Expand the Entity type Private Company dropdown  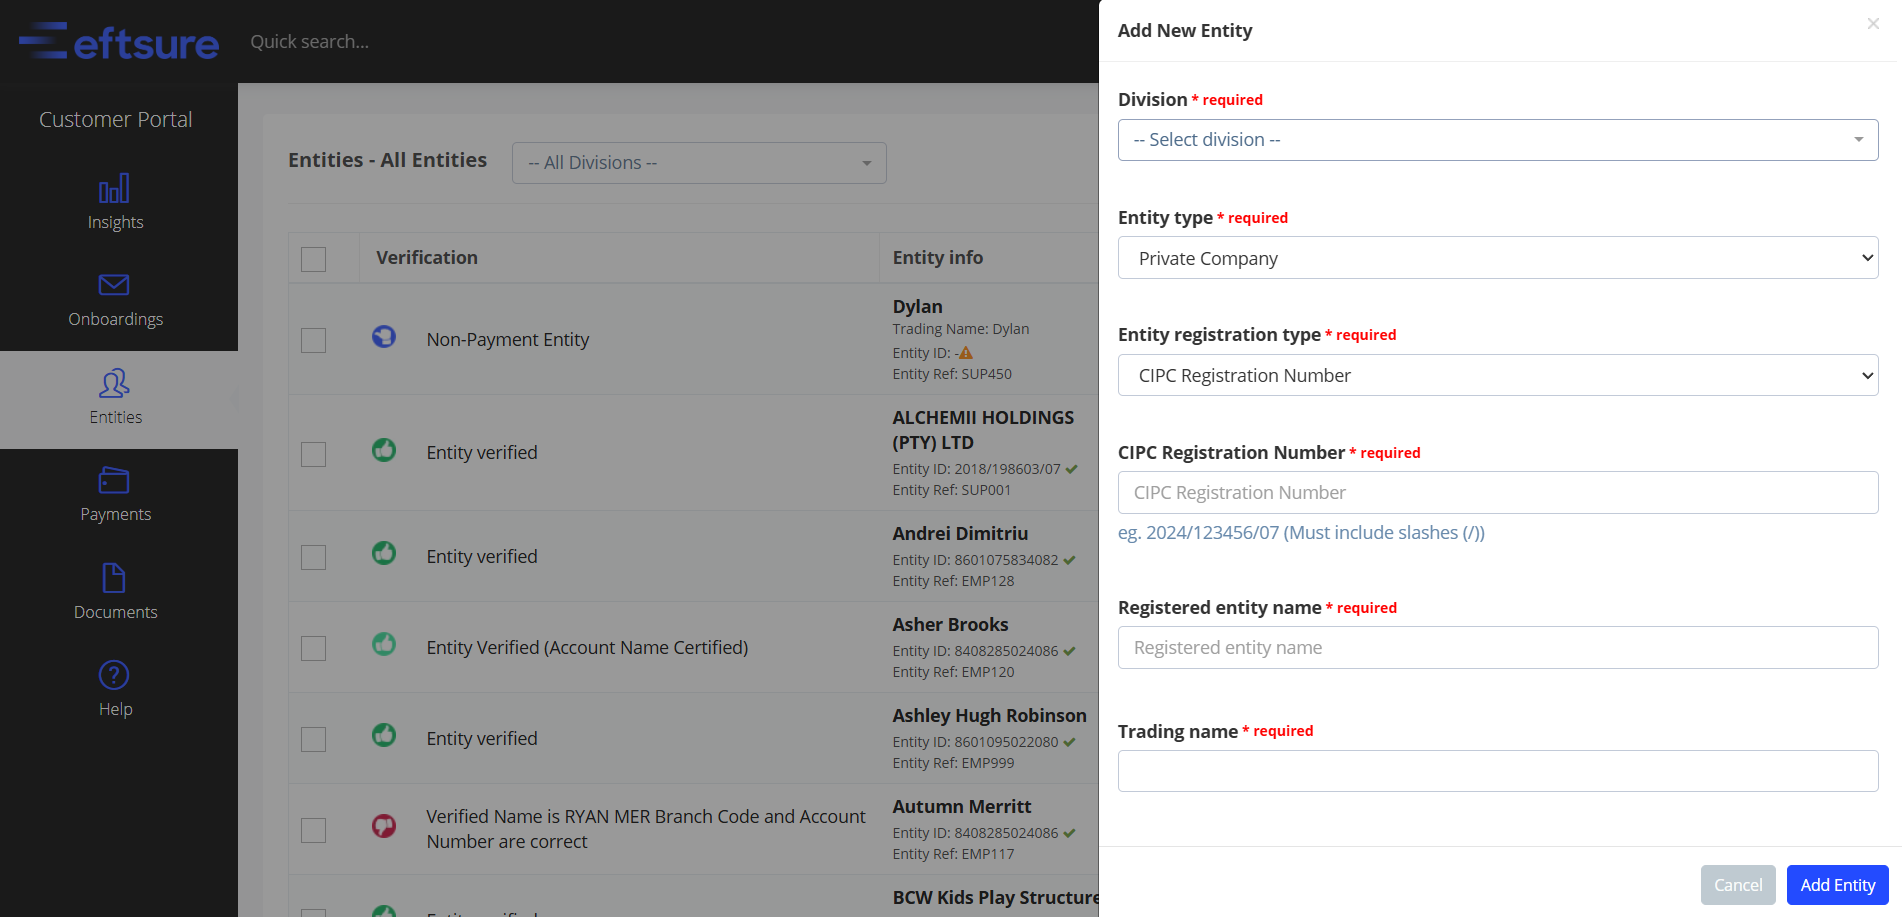pos(1498,258)
